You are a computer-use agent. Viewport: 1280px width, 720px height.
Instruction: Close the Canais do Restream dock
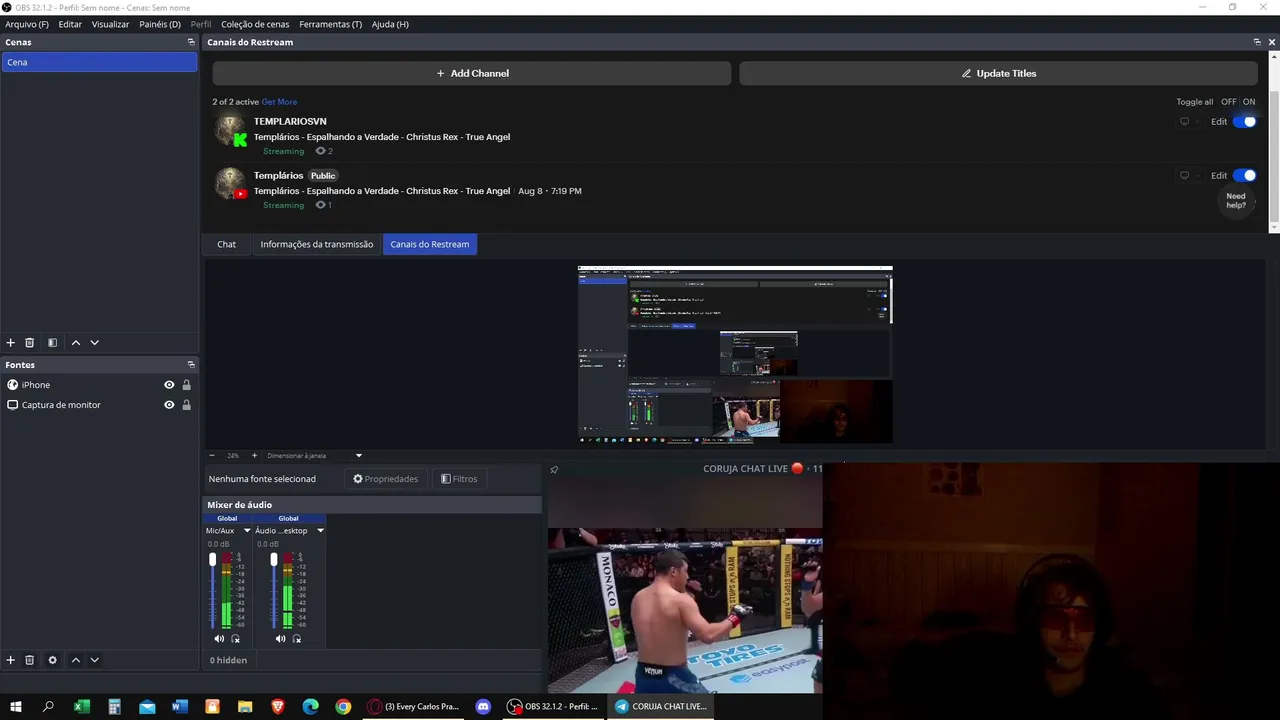1272,42
